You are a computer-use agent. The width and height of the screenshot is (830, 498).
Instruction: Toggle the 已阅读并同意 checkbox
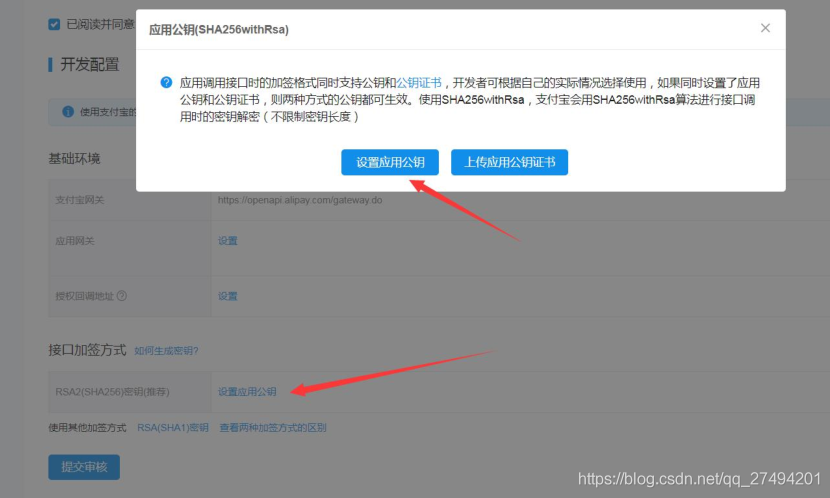54,24
